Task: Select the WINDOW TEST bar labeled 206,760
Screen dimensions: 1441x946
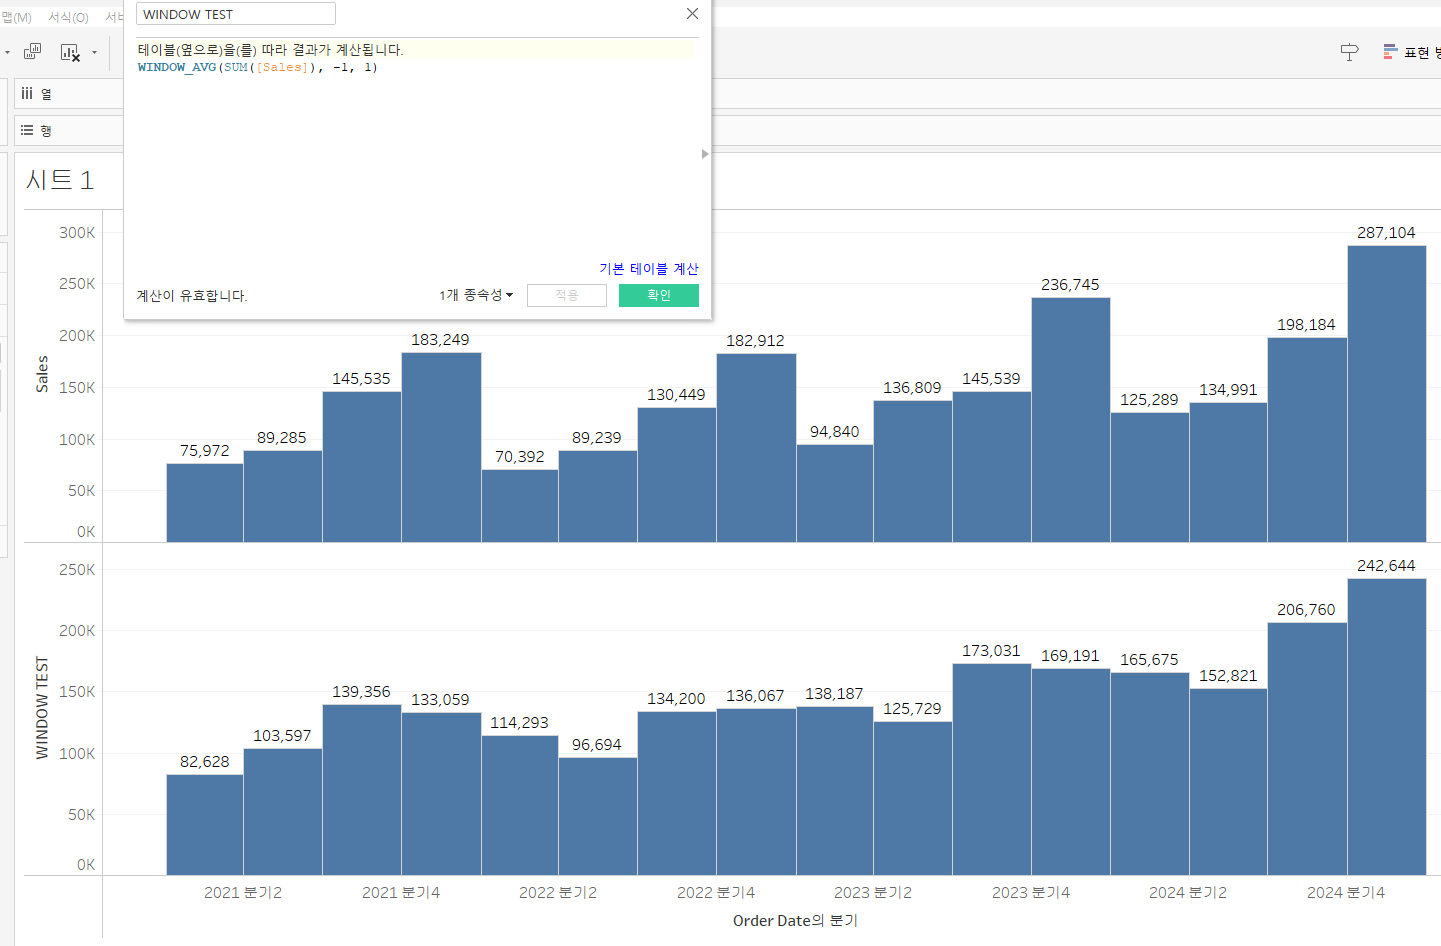Action: tap(1307, 749)
